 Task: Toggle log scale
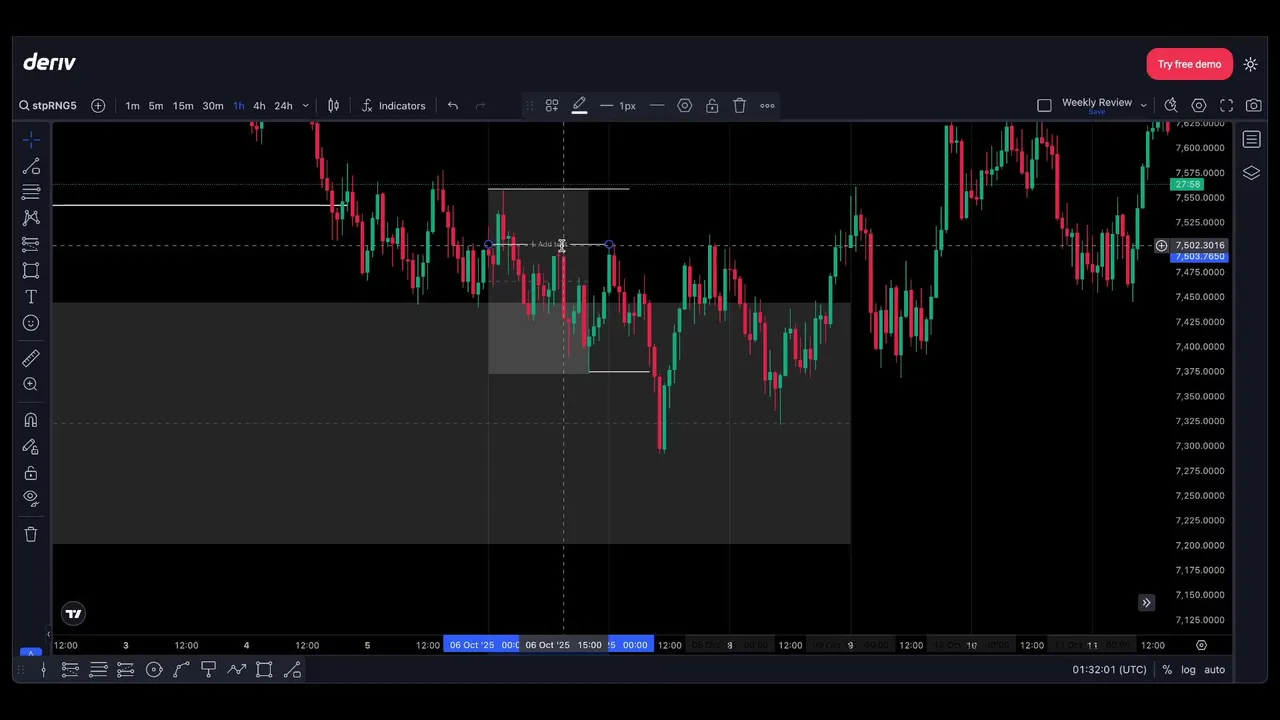(x=1188, y=670)
